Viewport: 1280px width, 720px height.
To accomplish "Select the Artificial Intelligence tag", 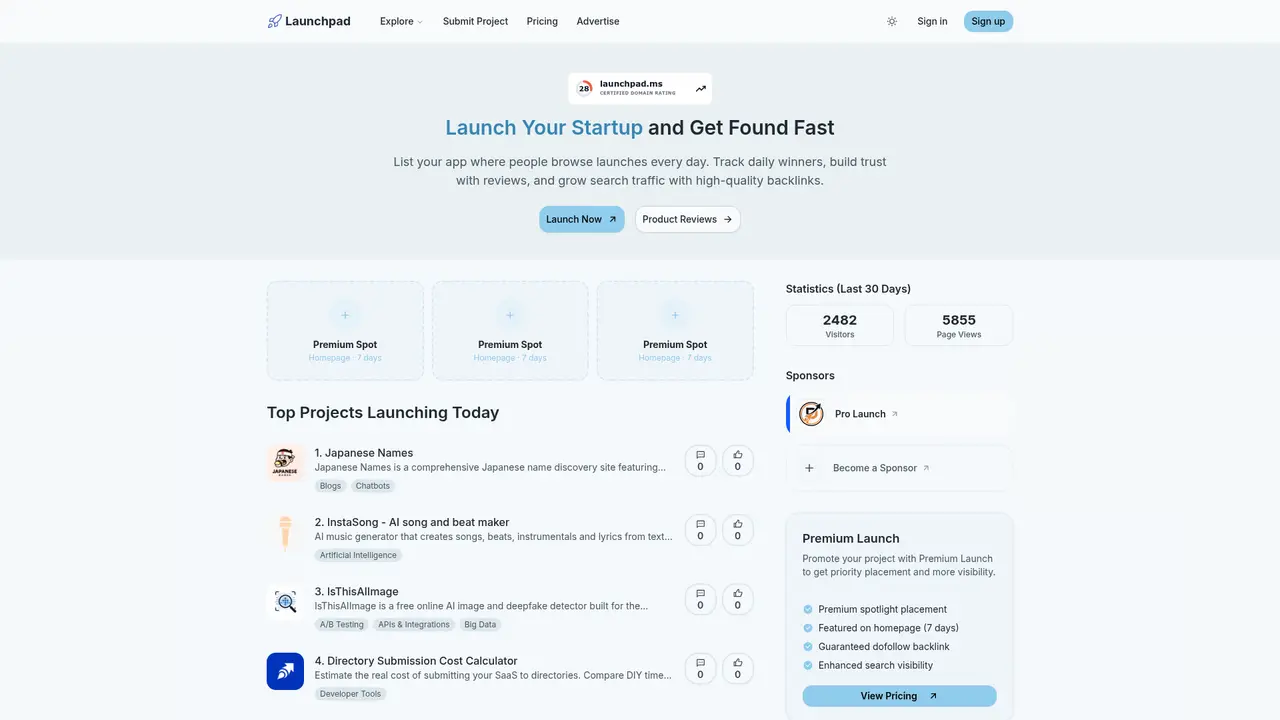I will click(x=358, y=555).
